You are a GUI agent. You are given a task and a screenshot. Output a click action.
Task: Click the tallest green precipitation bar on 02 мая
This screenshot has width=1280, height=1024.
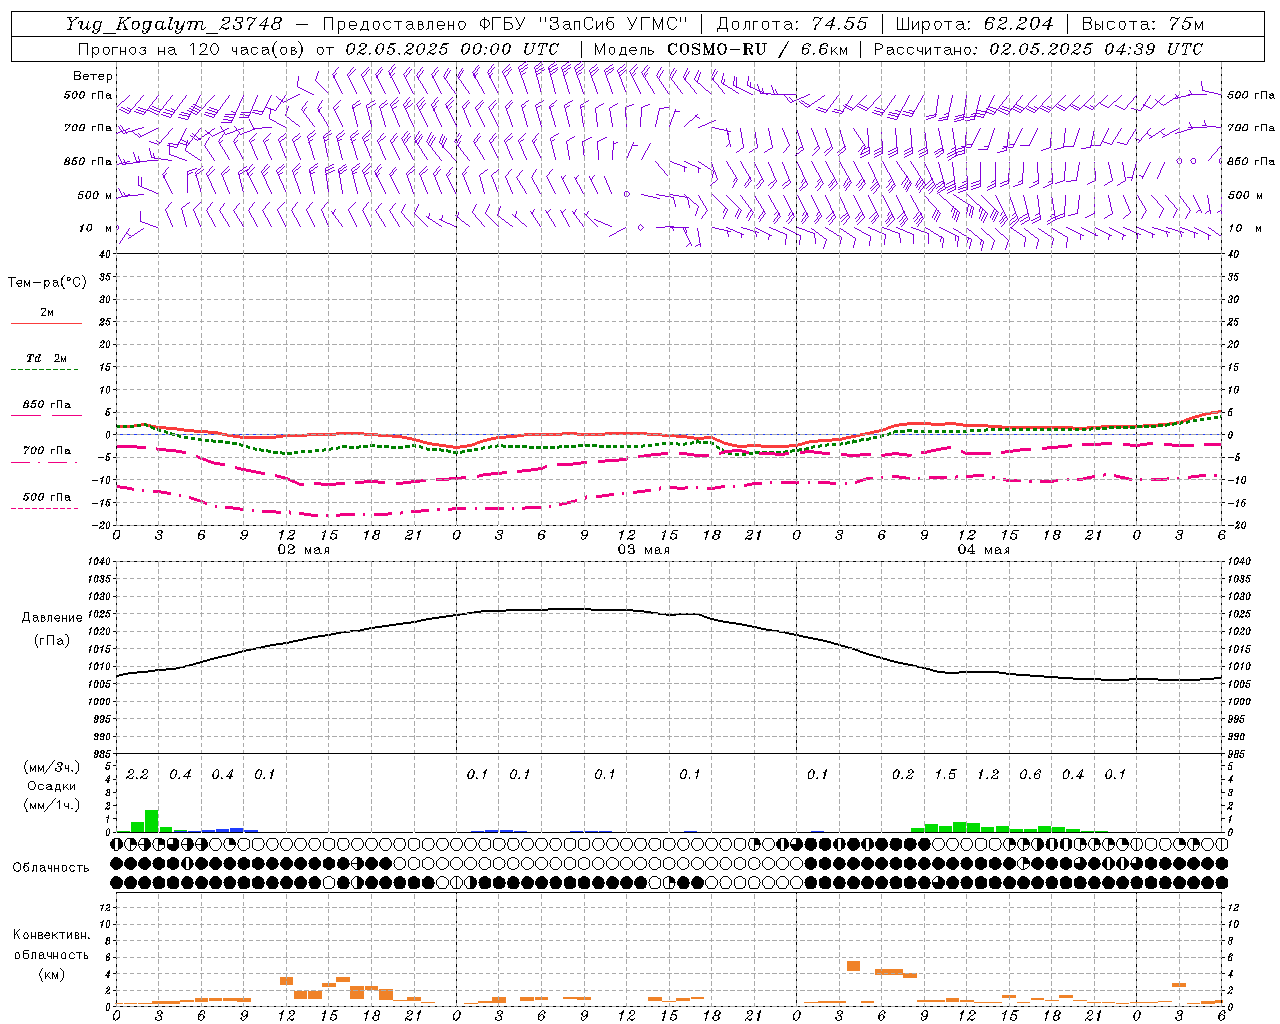click(152, 821)
